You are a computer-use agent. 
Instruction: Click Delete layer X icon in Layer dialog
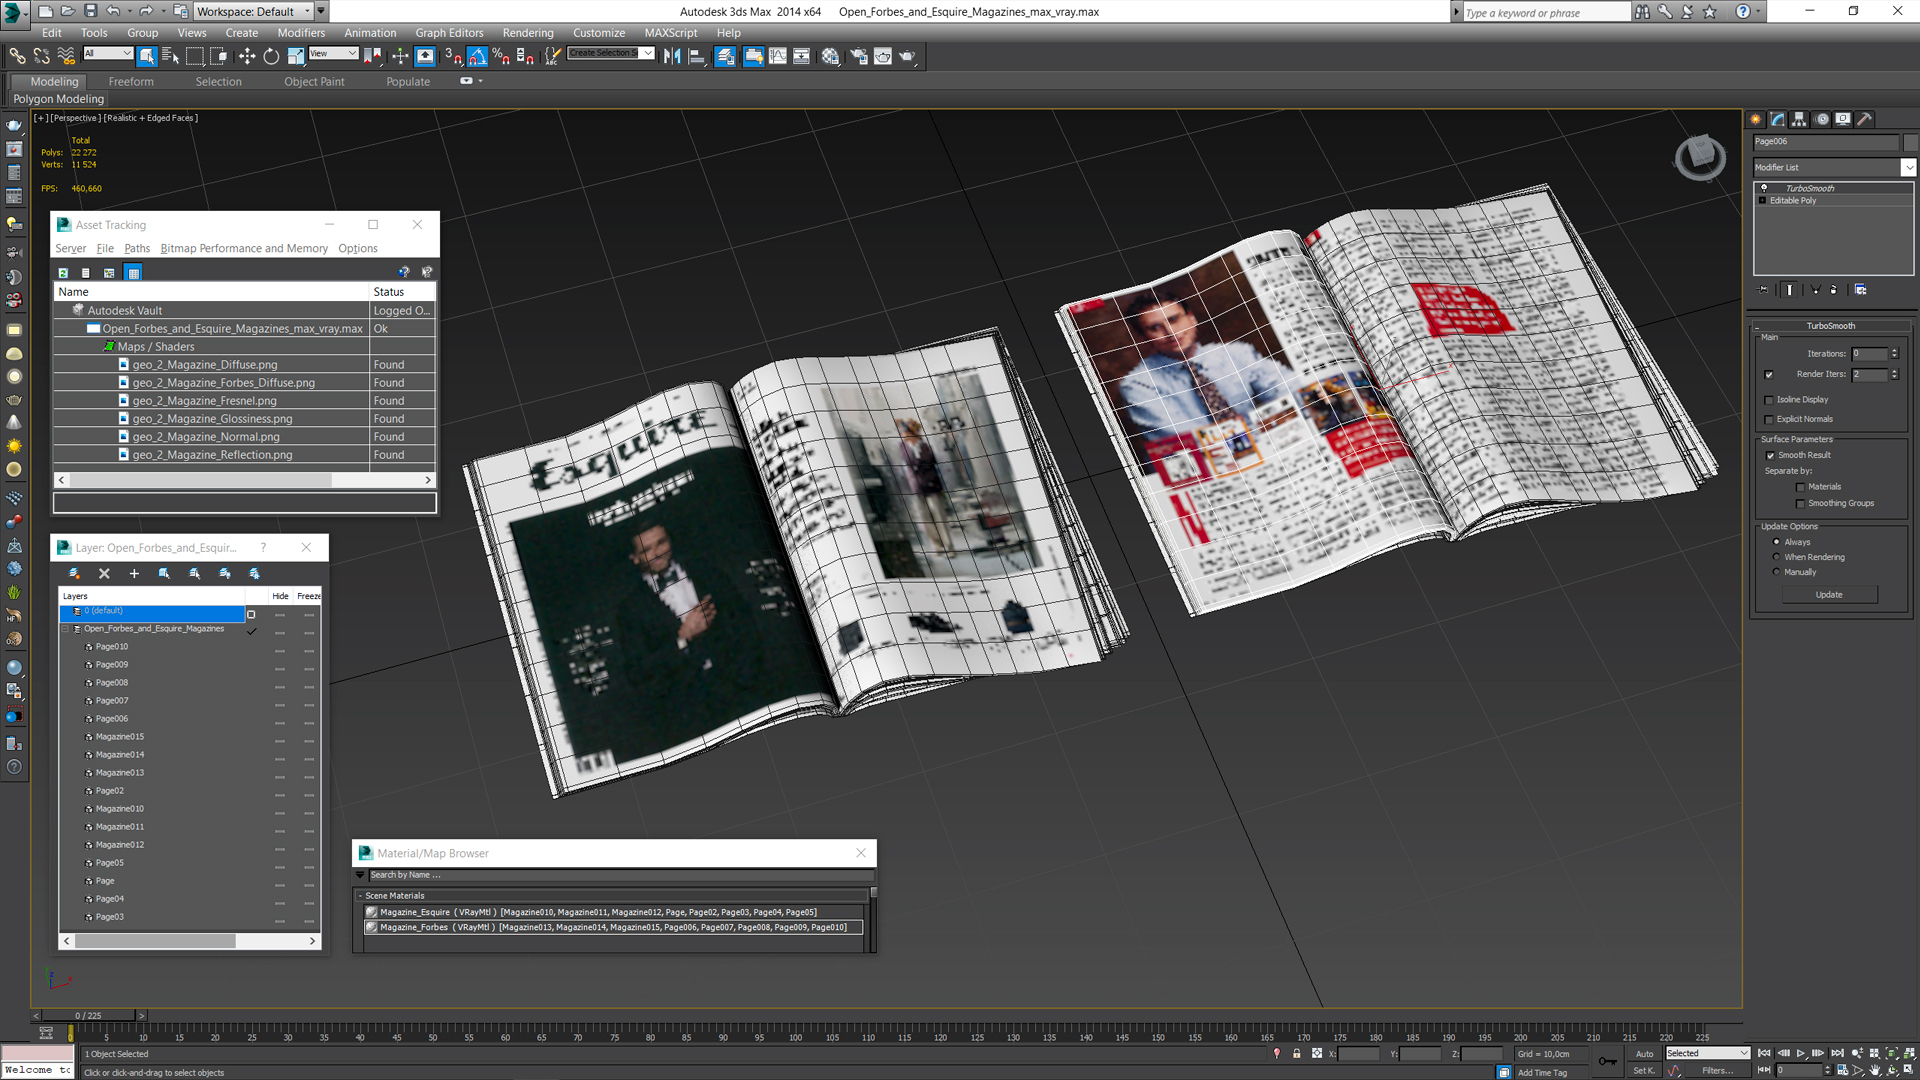pos(104,573)
